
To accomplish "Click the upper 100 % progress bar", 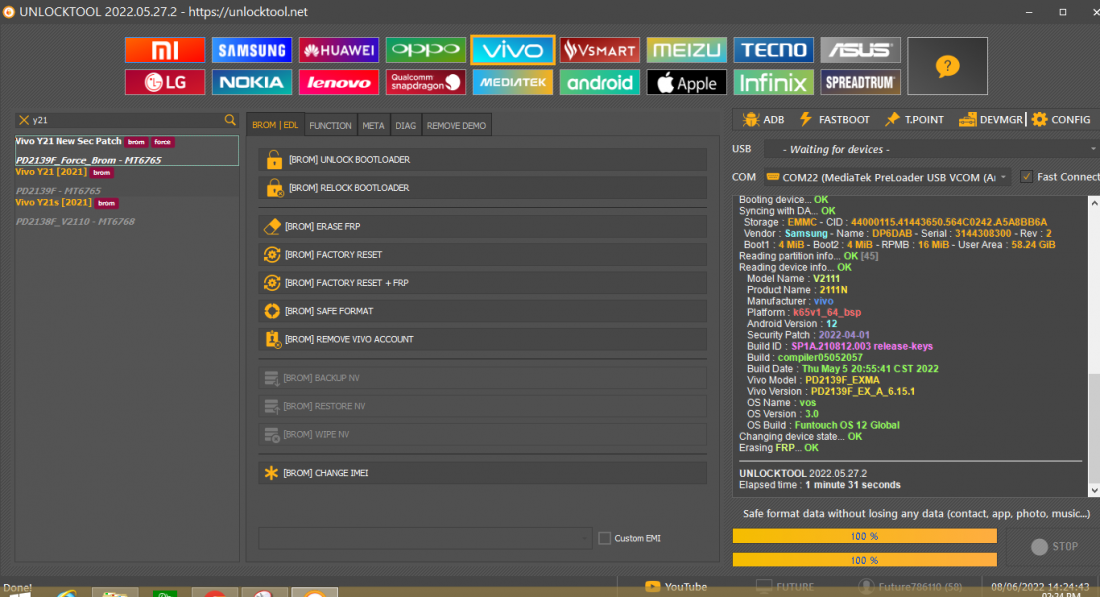I will (x=864, y=536).
